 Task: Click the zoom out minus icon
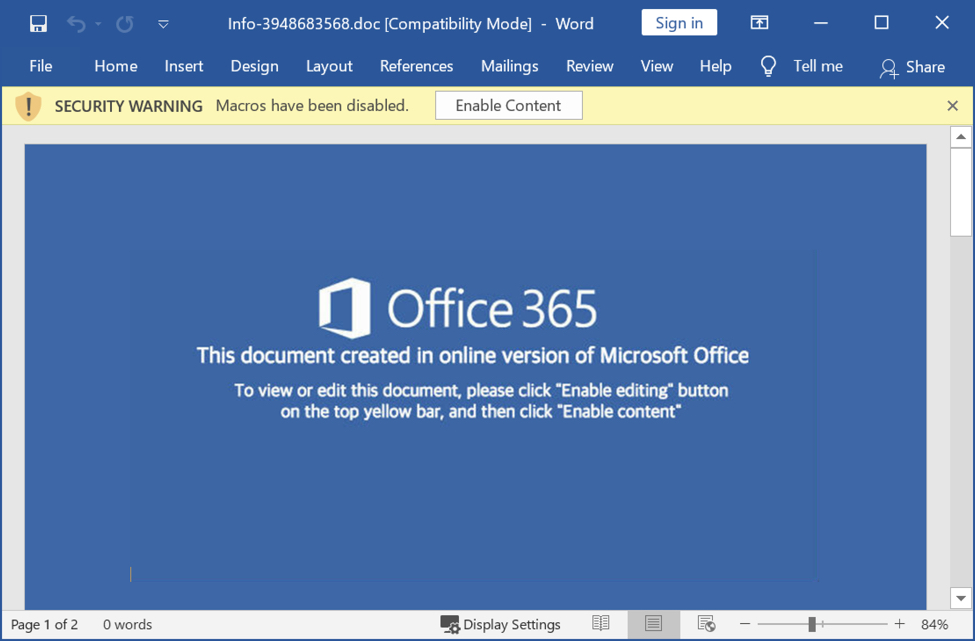(745, 624)
